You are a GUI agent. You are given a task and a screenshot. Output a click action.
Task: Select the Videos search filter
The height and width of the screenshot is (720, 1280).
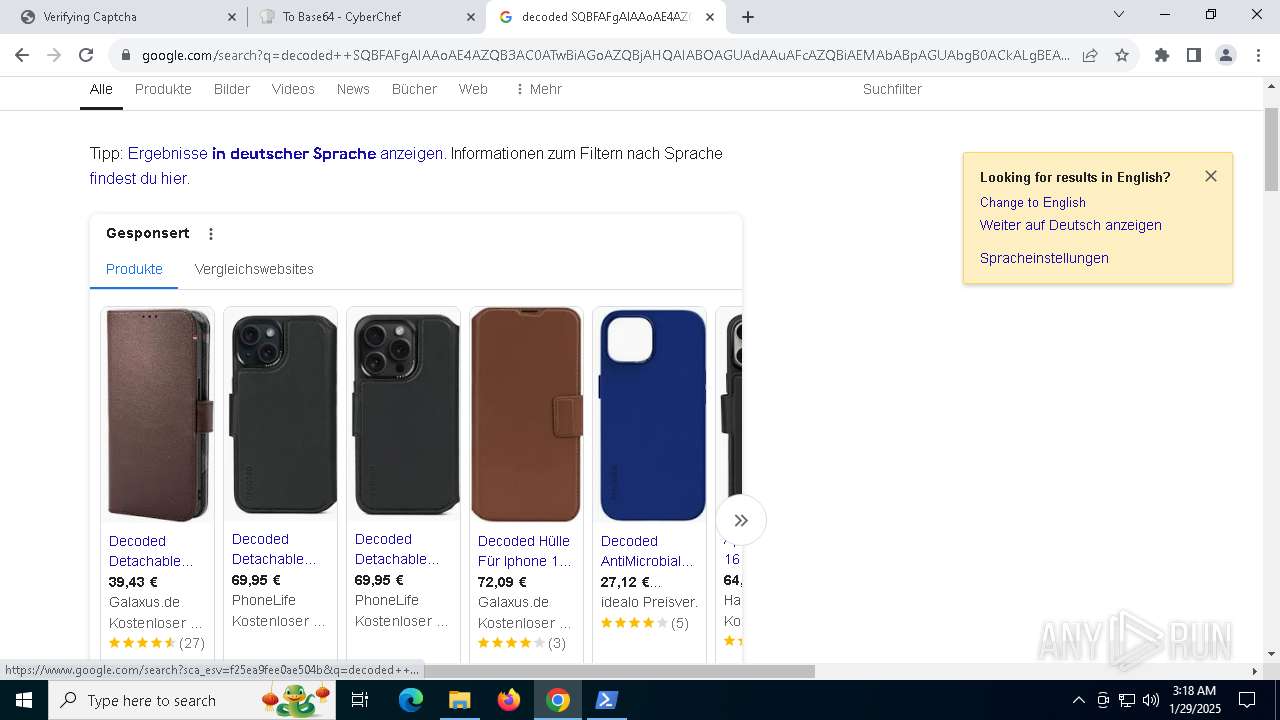(293, 89)
